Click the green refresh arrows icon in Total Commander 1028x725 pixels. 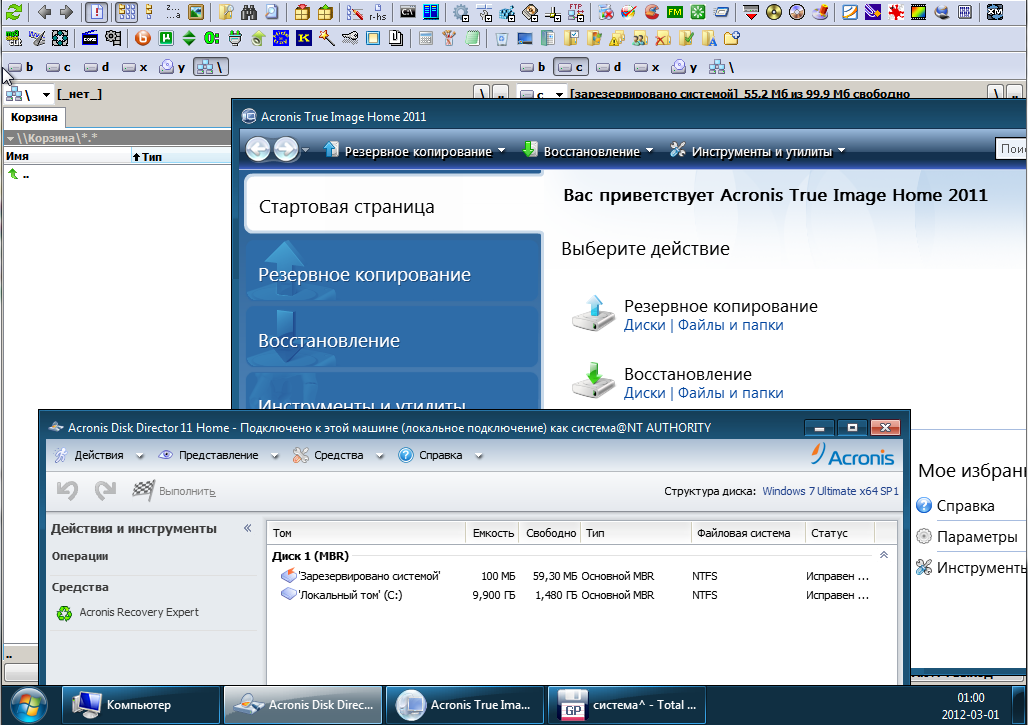14,12
